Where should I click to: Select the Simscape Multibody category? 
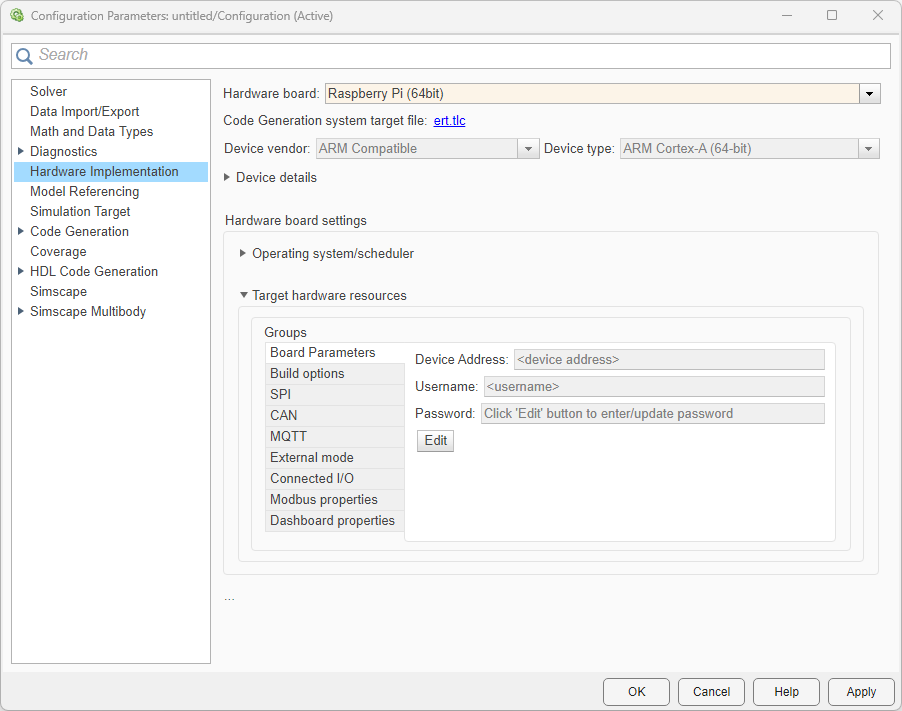click(x=88, y=311)
